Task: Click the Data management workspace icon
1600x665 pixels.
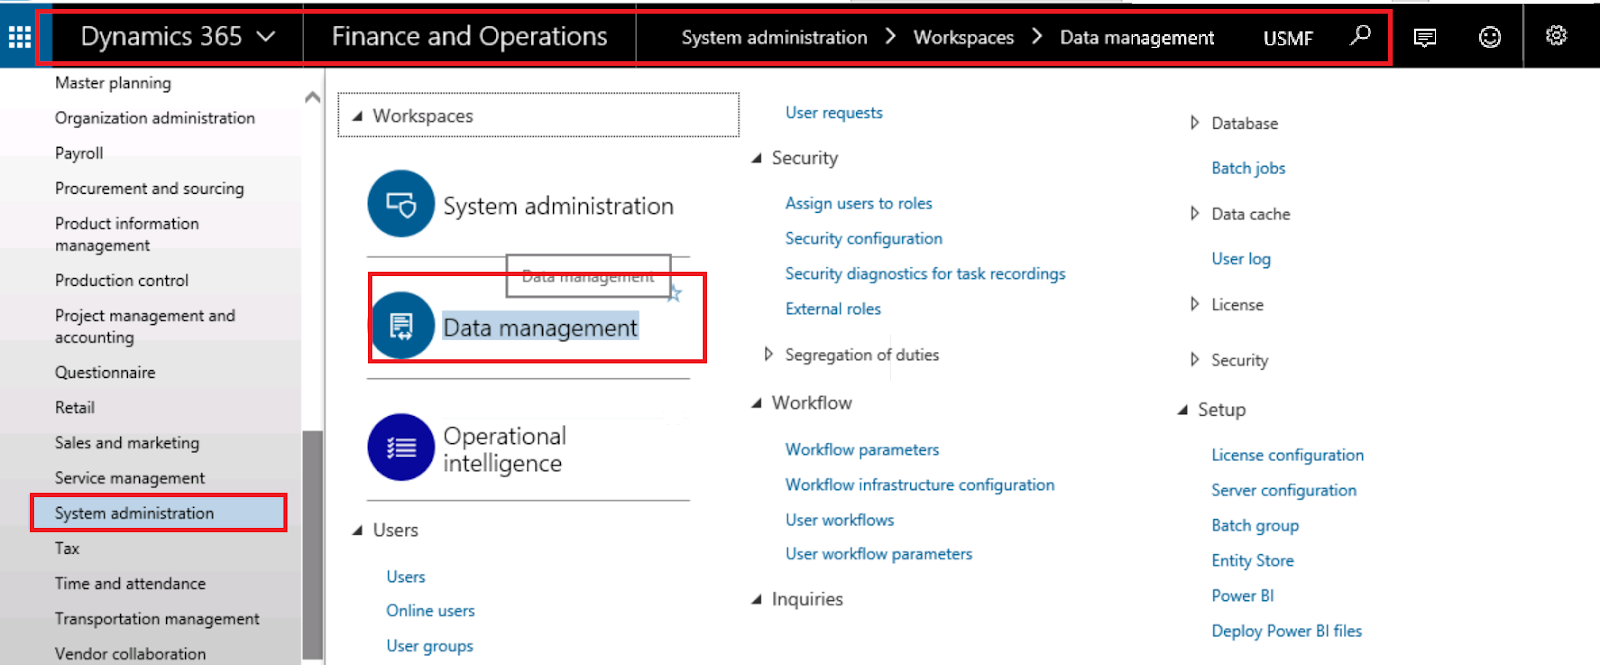Action: tap(402, 326)
